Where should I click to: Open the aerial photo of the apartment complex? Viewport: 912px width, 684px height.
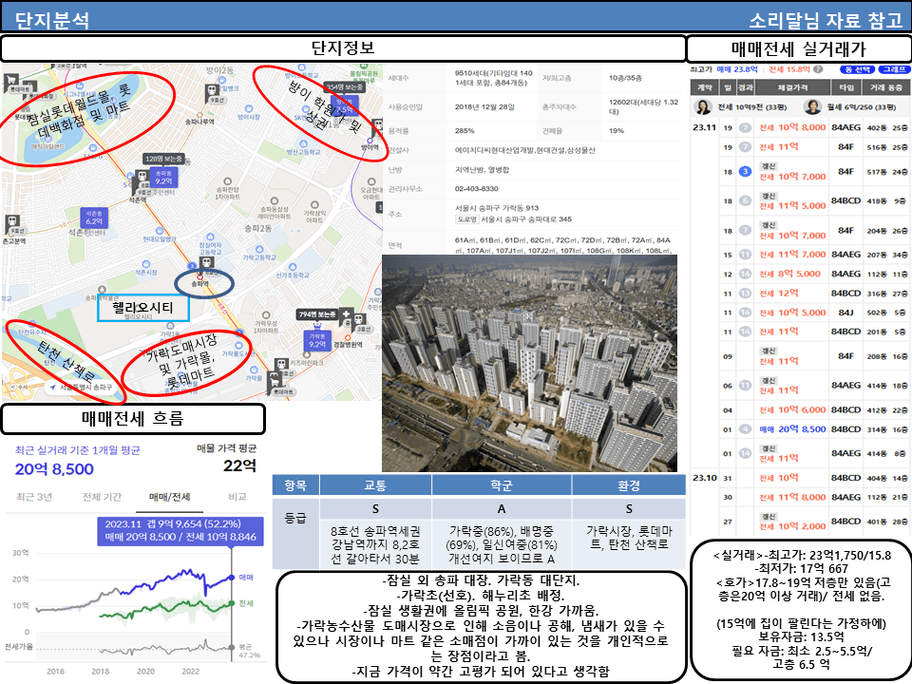tap(529, 363)
